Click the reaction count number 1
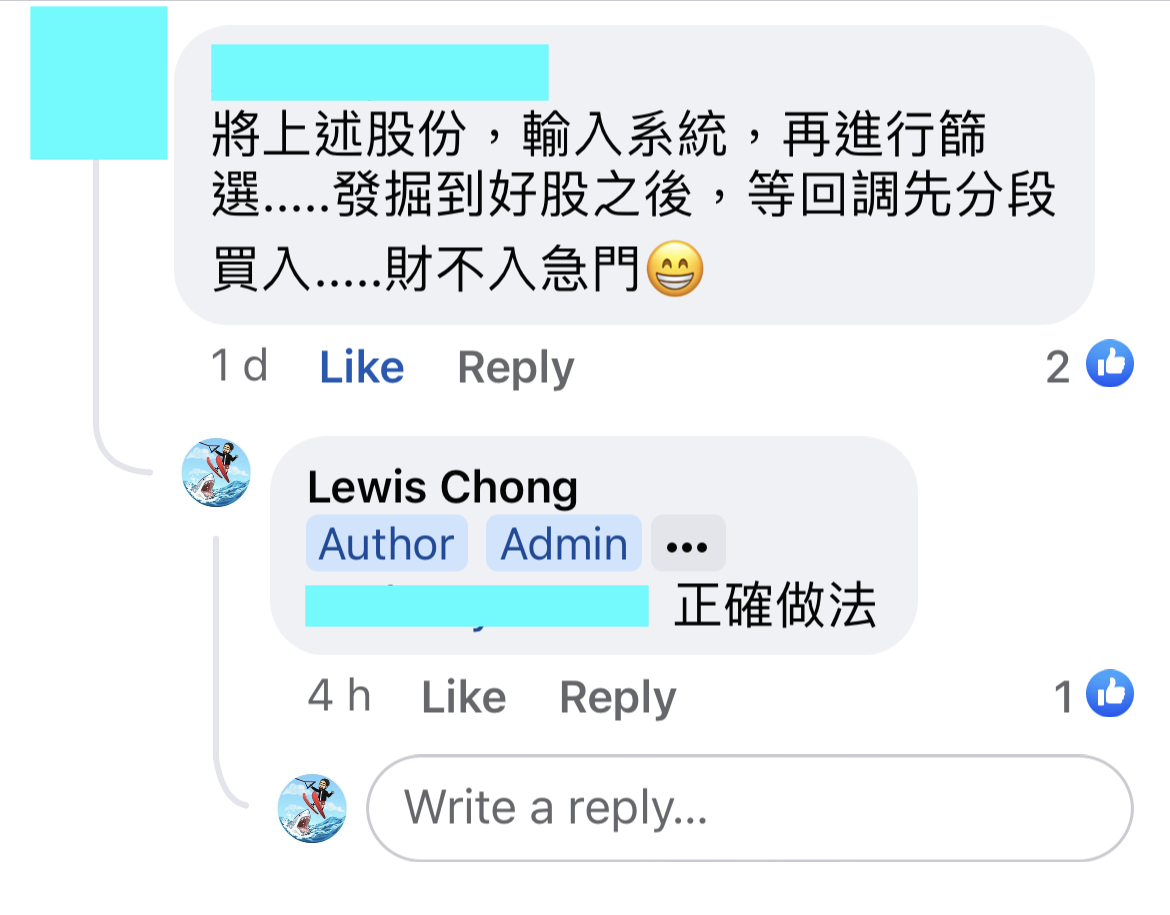Screen dimensions: 1170x915 click(x=1063, y=698)
